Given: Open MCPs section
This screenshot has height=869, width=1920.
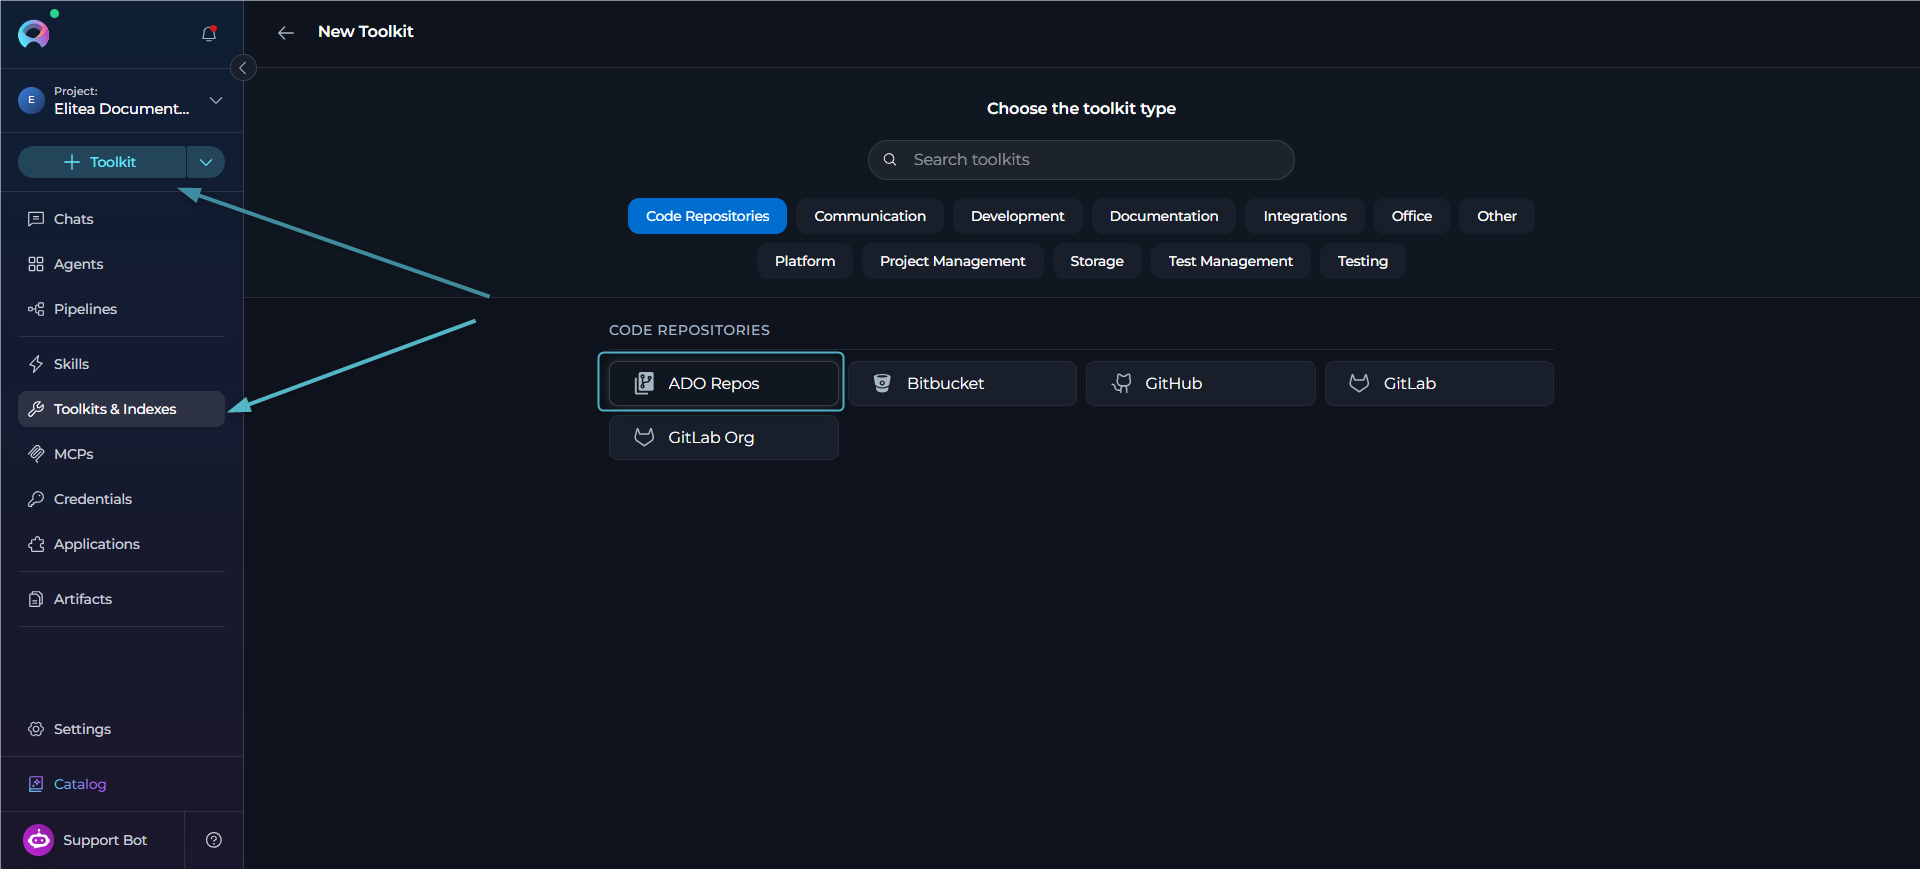Looking at the screenshot, I should pyautogui.click(x=121, y=454).
